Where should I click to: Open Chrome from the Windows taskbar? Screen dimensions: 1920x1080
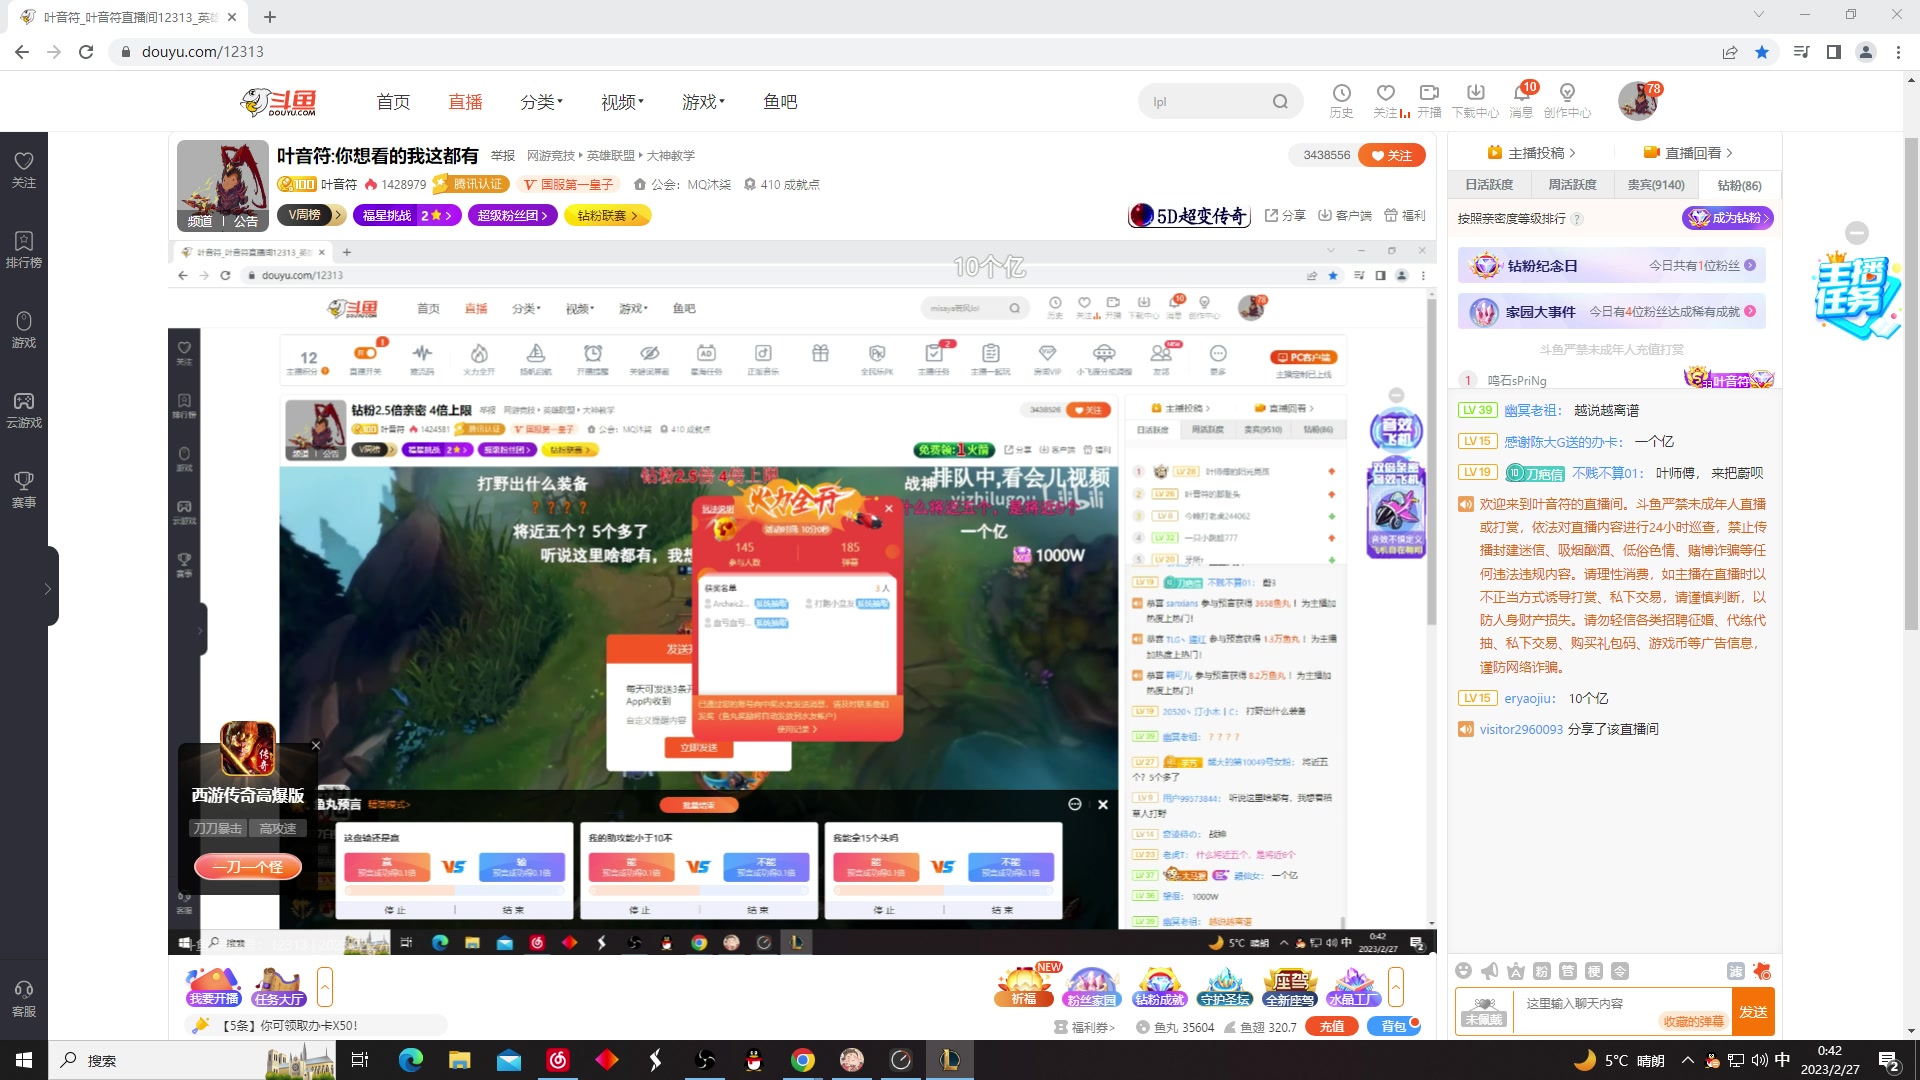click(x=802, y=1060)
